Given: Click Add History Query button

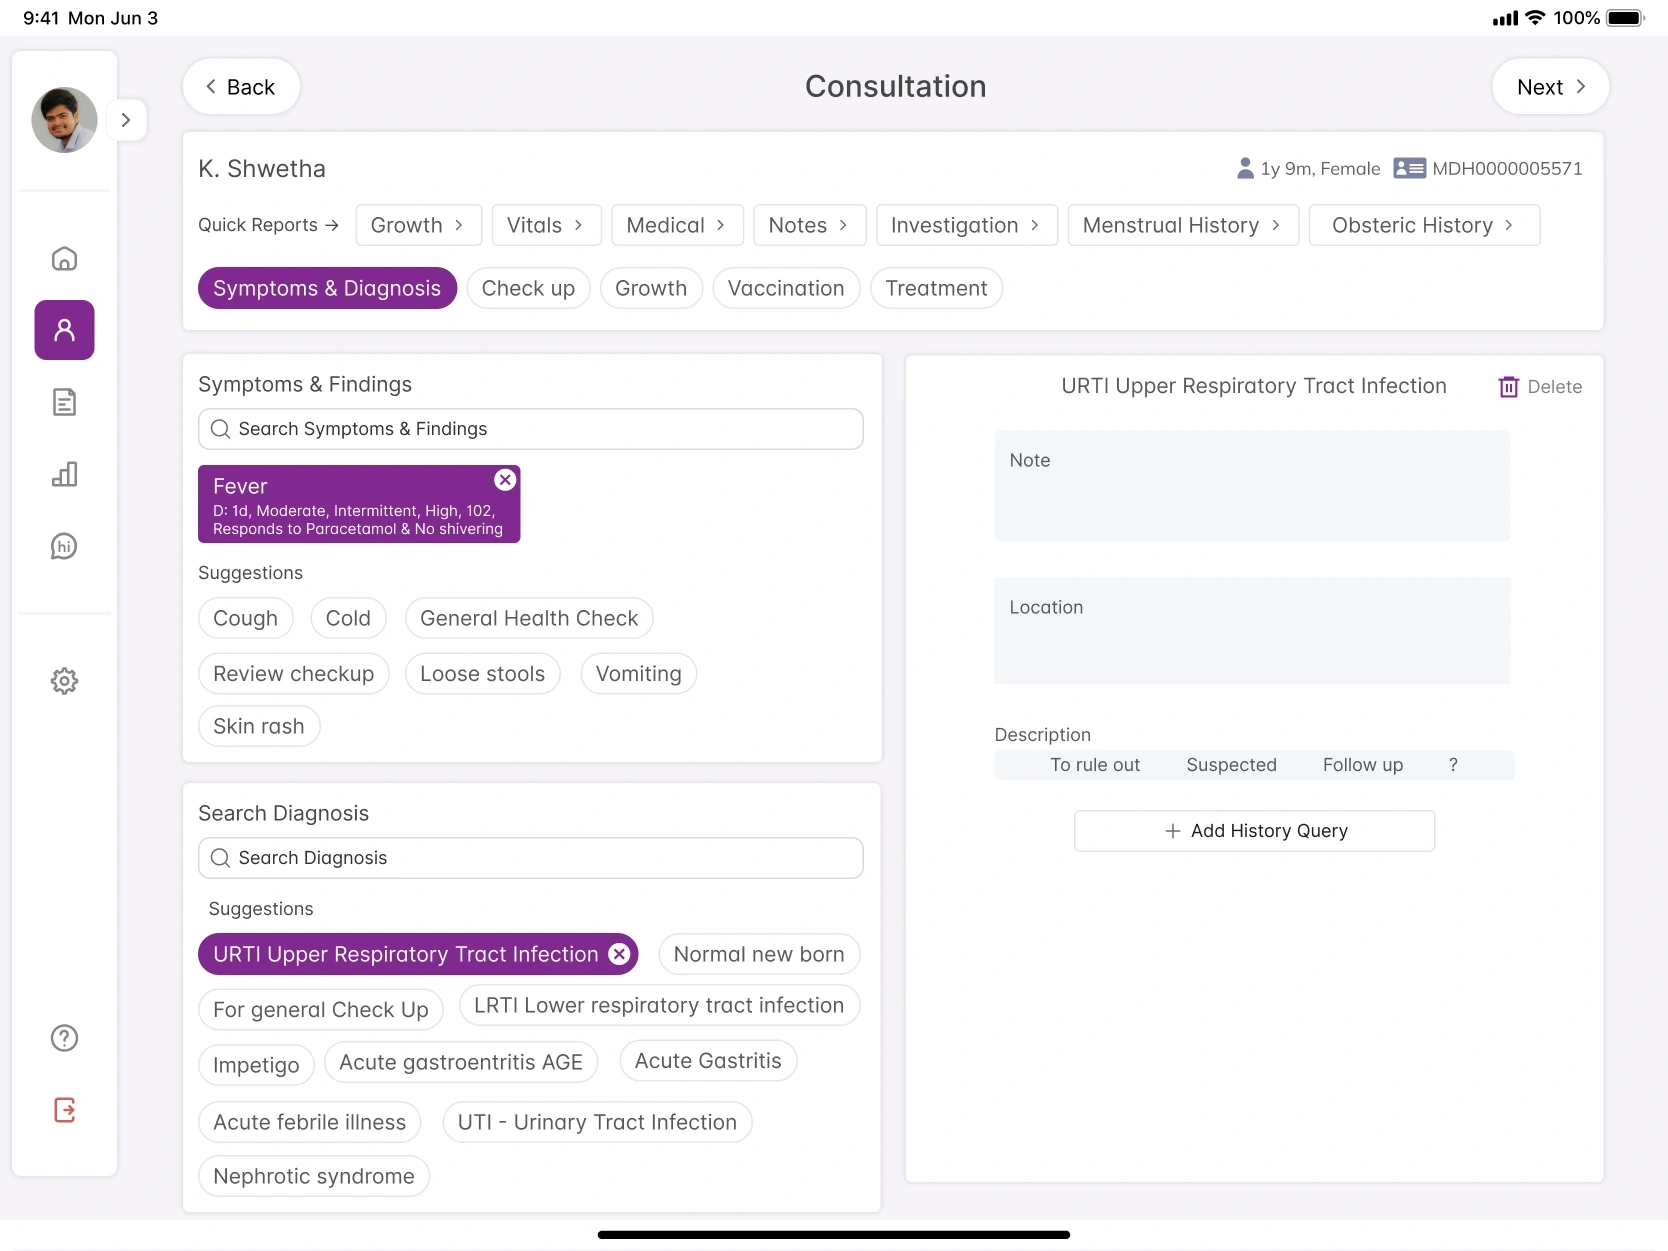Looking at the screenshot, I should point(1254,831).
